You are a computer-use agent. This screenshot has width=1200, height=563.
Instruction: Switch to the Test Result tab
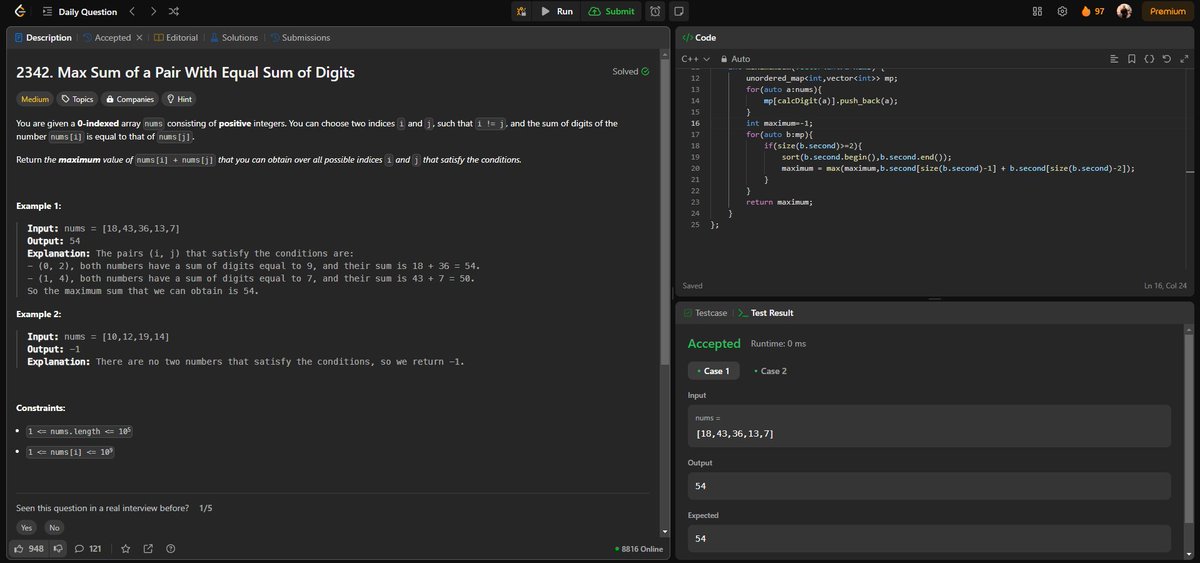(765, 313)
